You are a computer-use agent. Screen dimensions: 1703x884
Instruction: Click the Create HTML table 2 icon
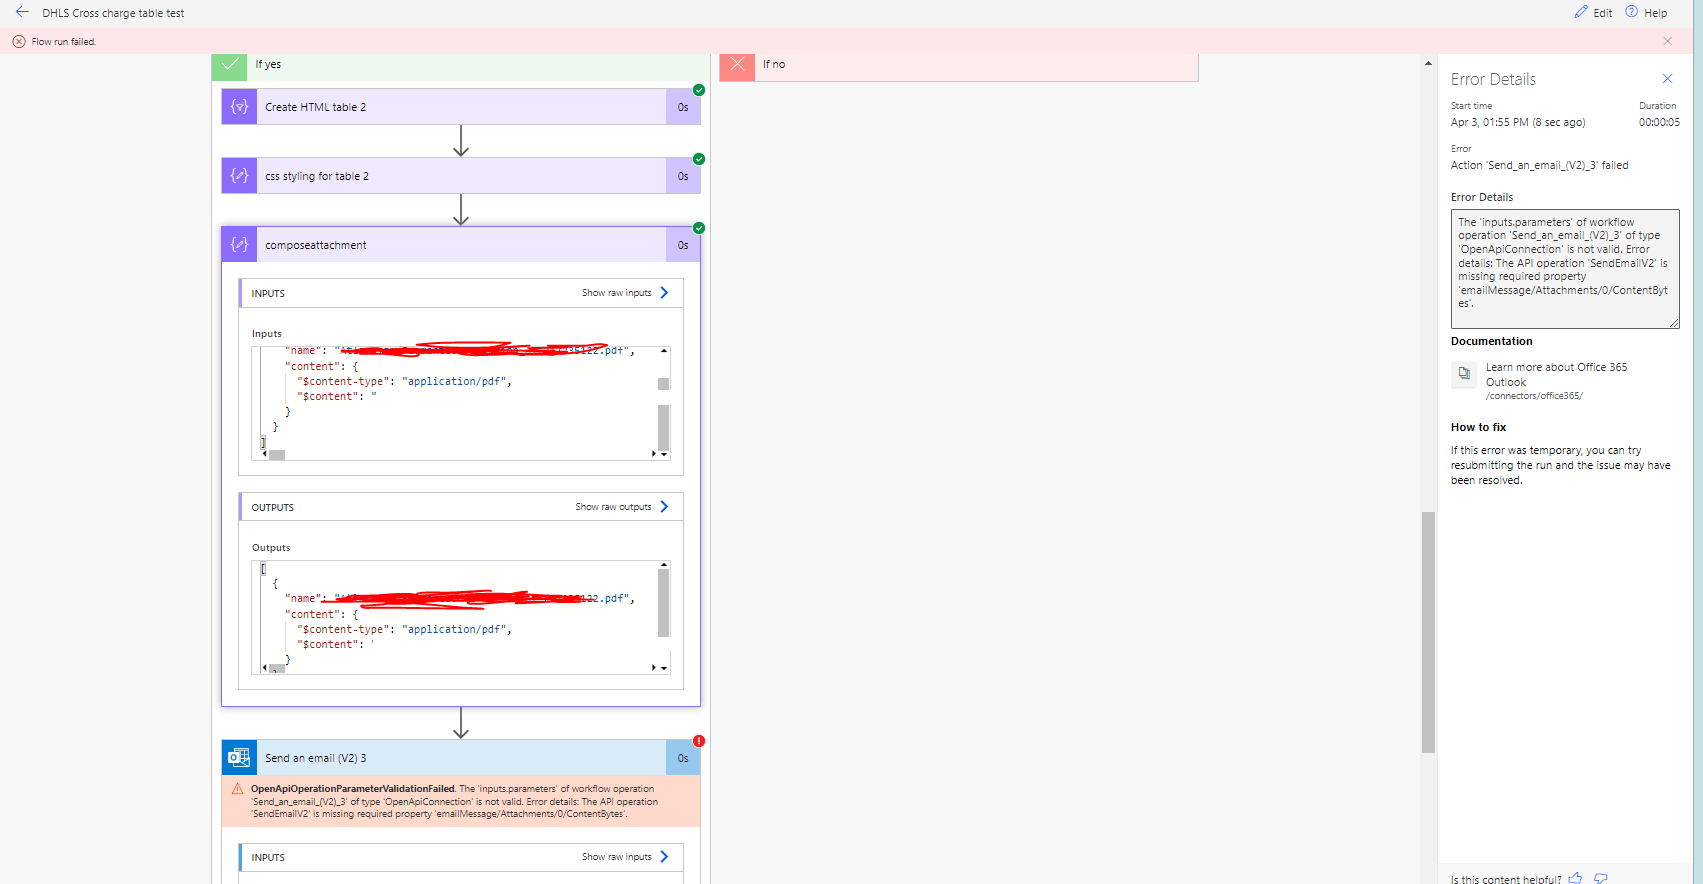pos(239,107)
